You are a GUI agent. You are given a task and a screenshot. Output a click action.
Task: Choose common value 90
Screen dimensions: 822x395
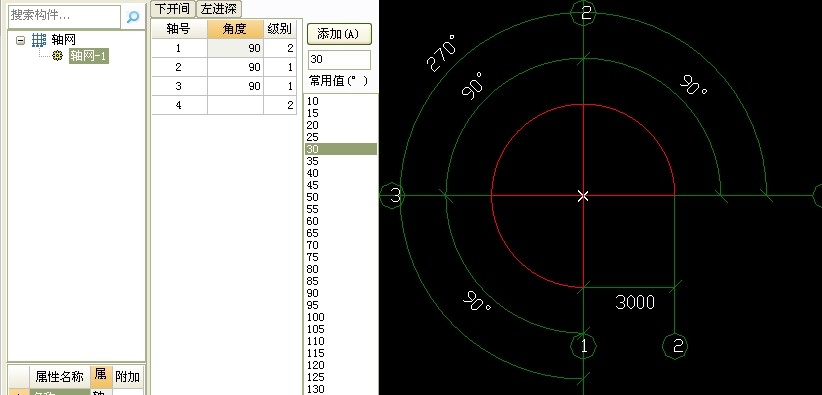341,293
